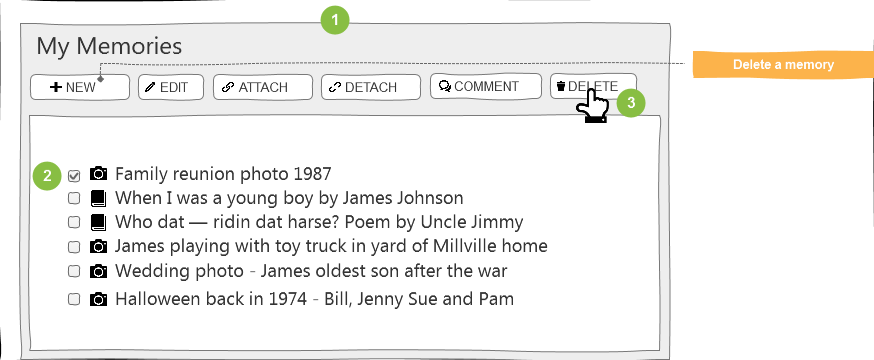Click the camera icon beside Wedding photo
This screenshot has width=874, height=360.
[x=99, y=271]
